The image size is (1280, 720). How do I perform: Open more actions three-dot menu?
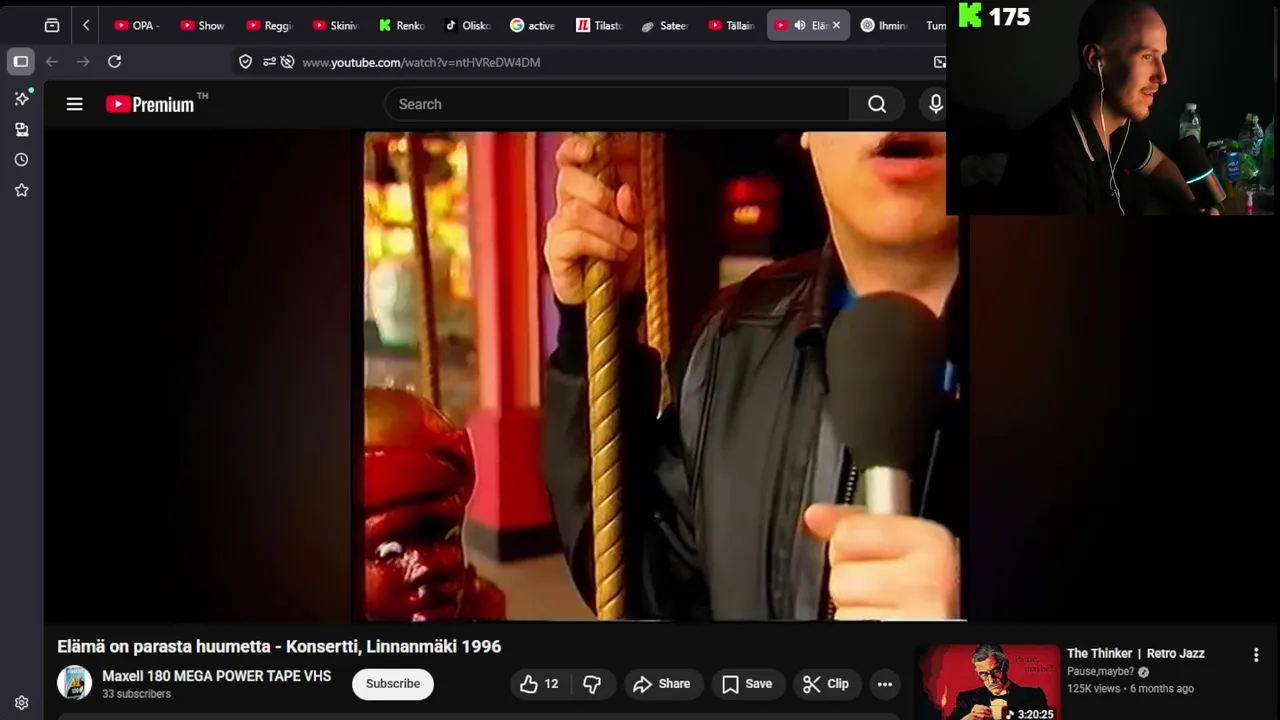point(885,684)
